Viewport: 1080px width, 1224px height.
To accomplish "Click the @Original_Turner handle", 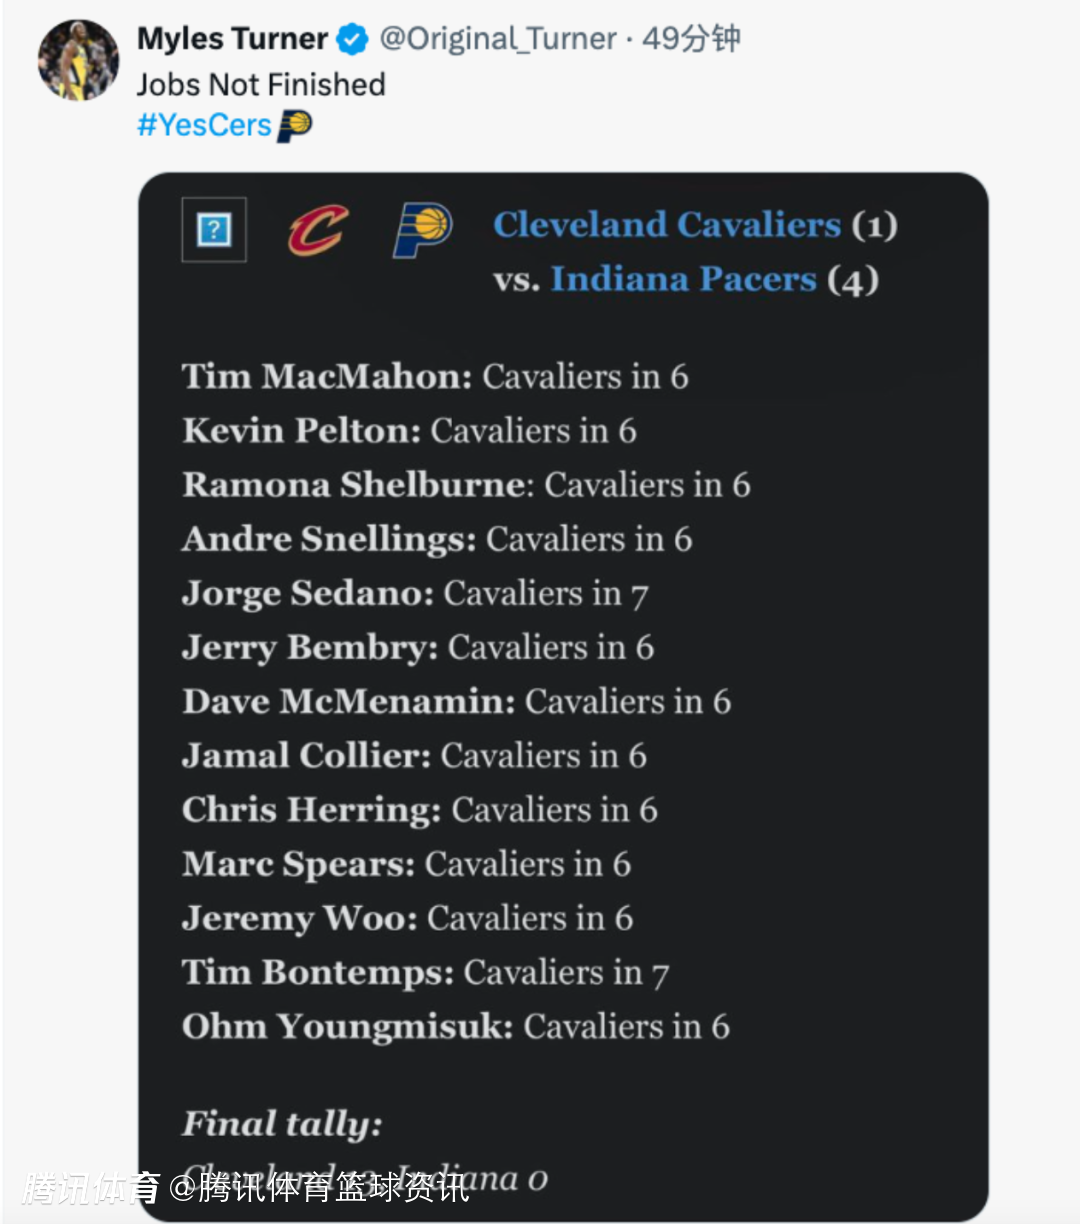I will (497, 39).
